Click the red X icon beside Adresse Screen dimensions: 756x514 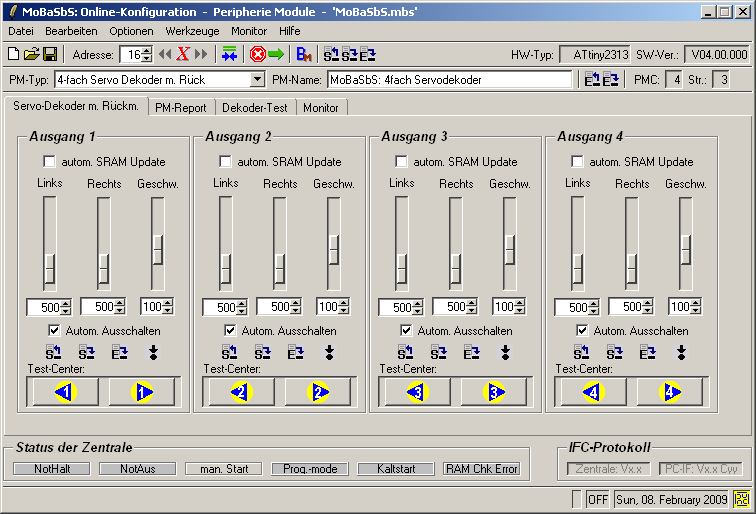(183, 54)
